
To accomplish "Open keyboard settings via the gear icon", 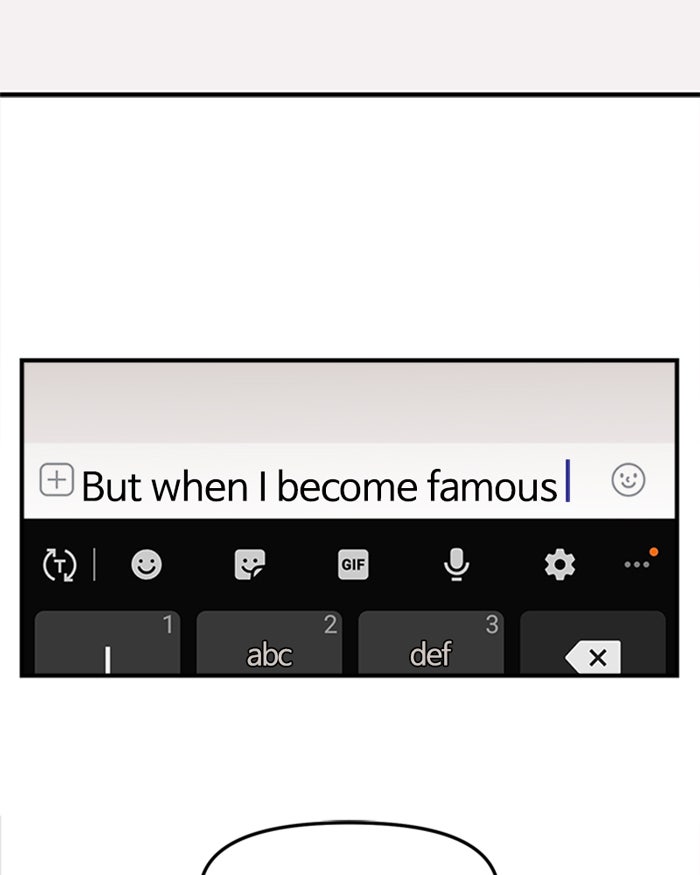I will tap(559, 565).
